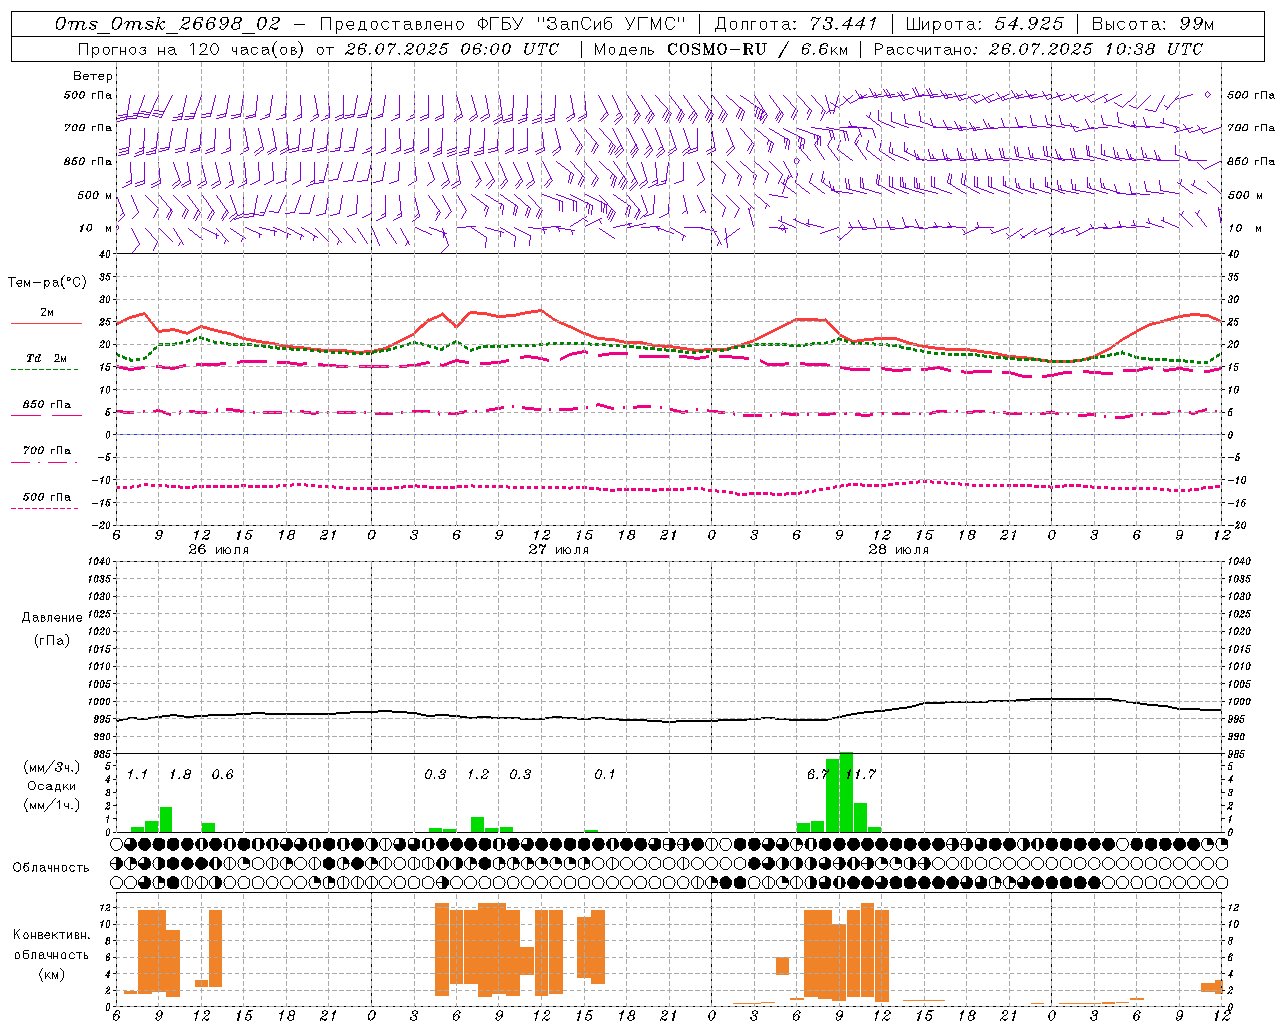Click the forecast header Прогноз на 120 часа(ов)

pyautogui.click(x=192, y=49)
